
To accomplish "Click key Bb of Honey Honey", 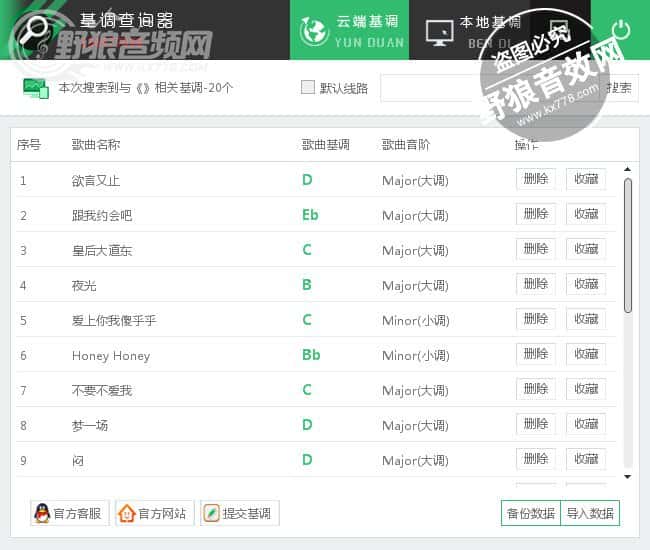I will [x=311, y=355].
